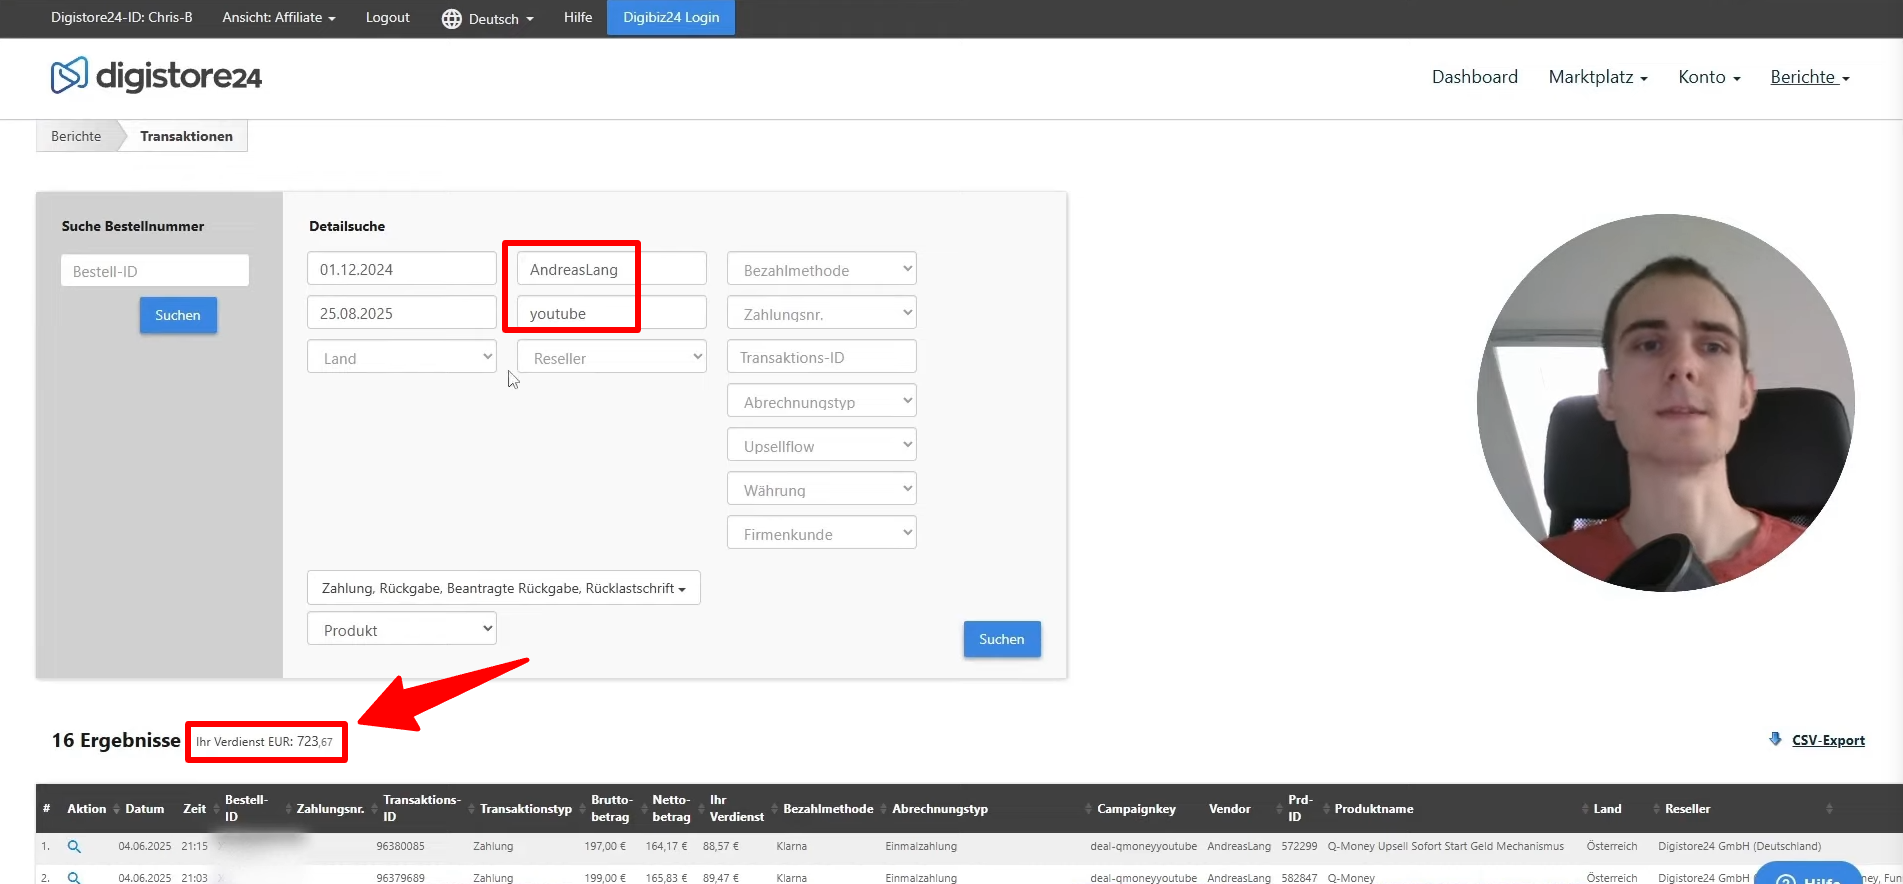1903x884 pixels.
Task: Sort the table by Datum column header
Action: [144, 808]
